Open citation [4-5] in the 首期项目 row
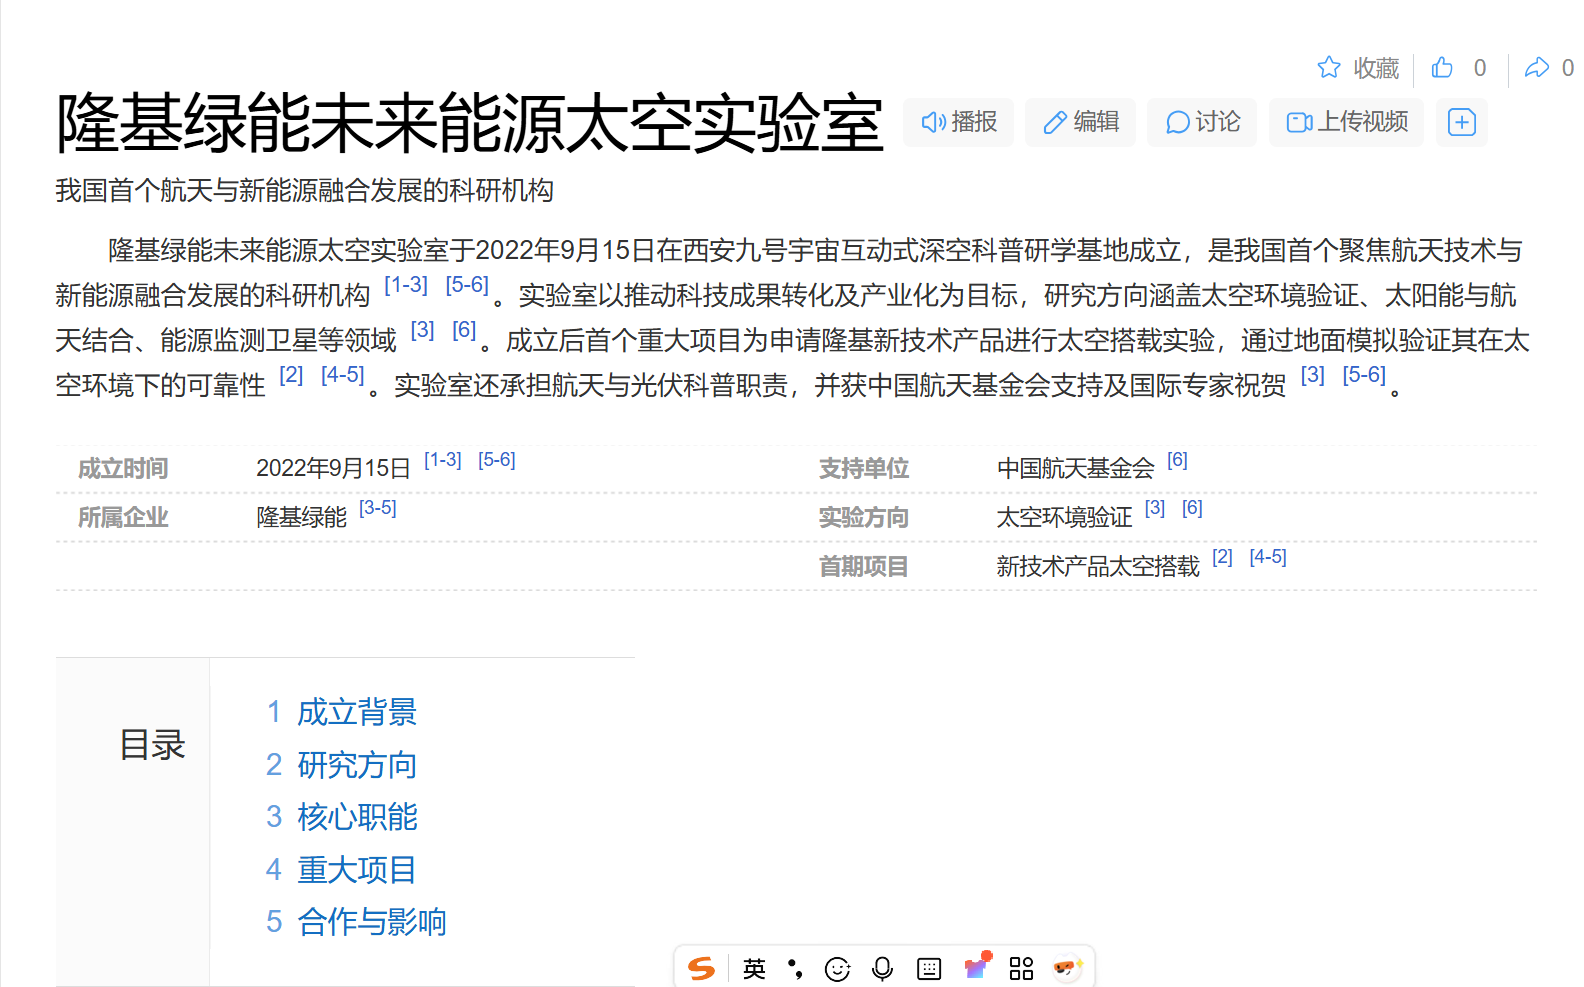 click(x=1268, y=557)
